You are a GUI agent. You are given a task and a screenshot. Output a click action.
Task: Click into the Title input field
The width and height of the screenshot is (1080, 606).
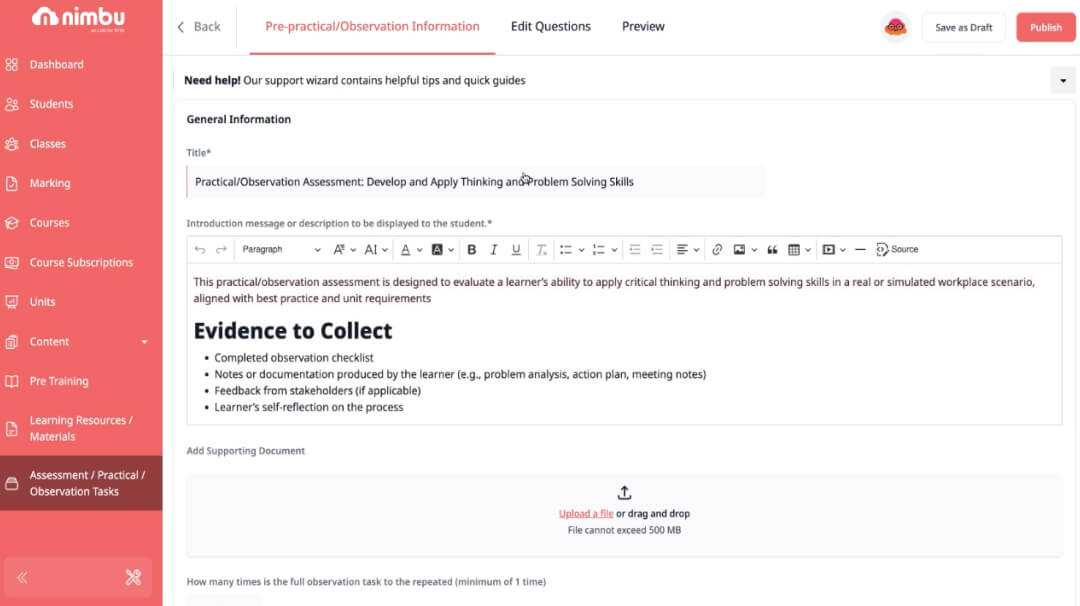(x=476, y=182)
